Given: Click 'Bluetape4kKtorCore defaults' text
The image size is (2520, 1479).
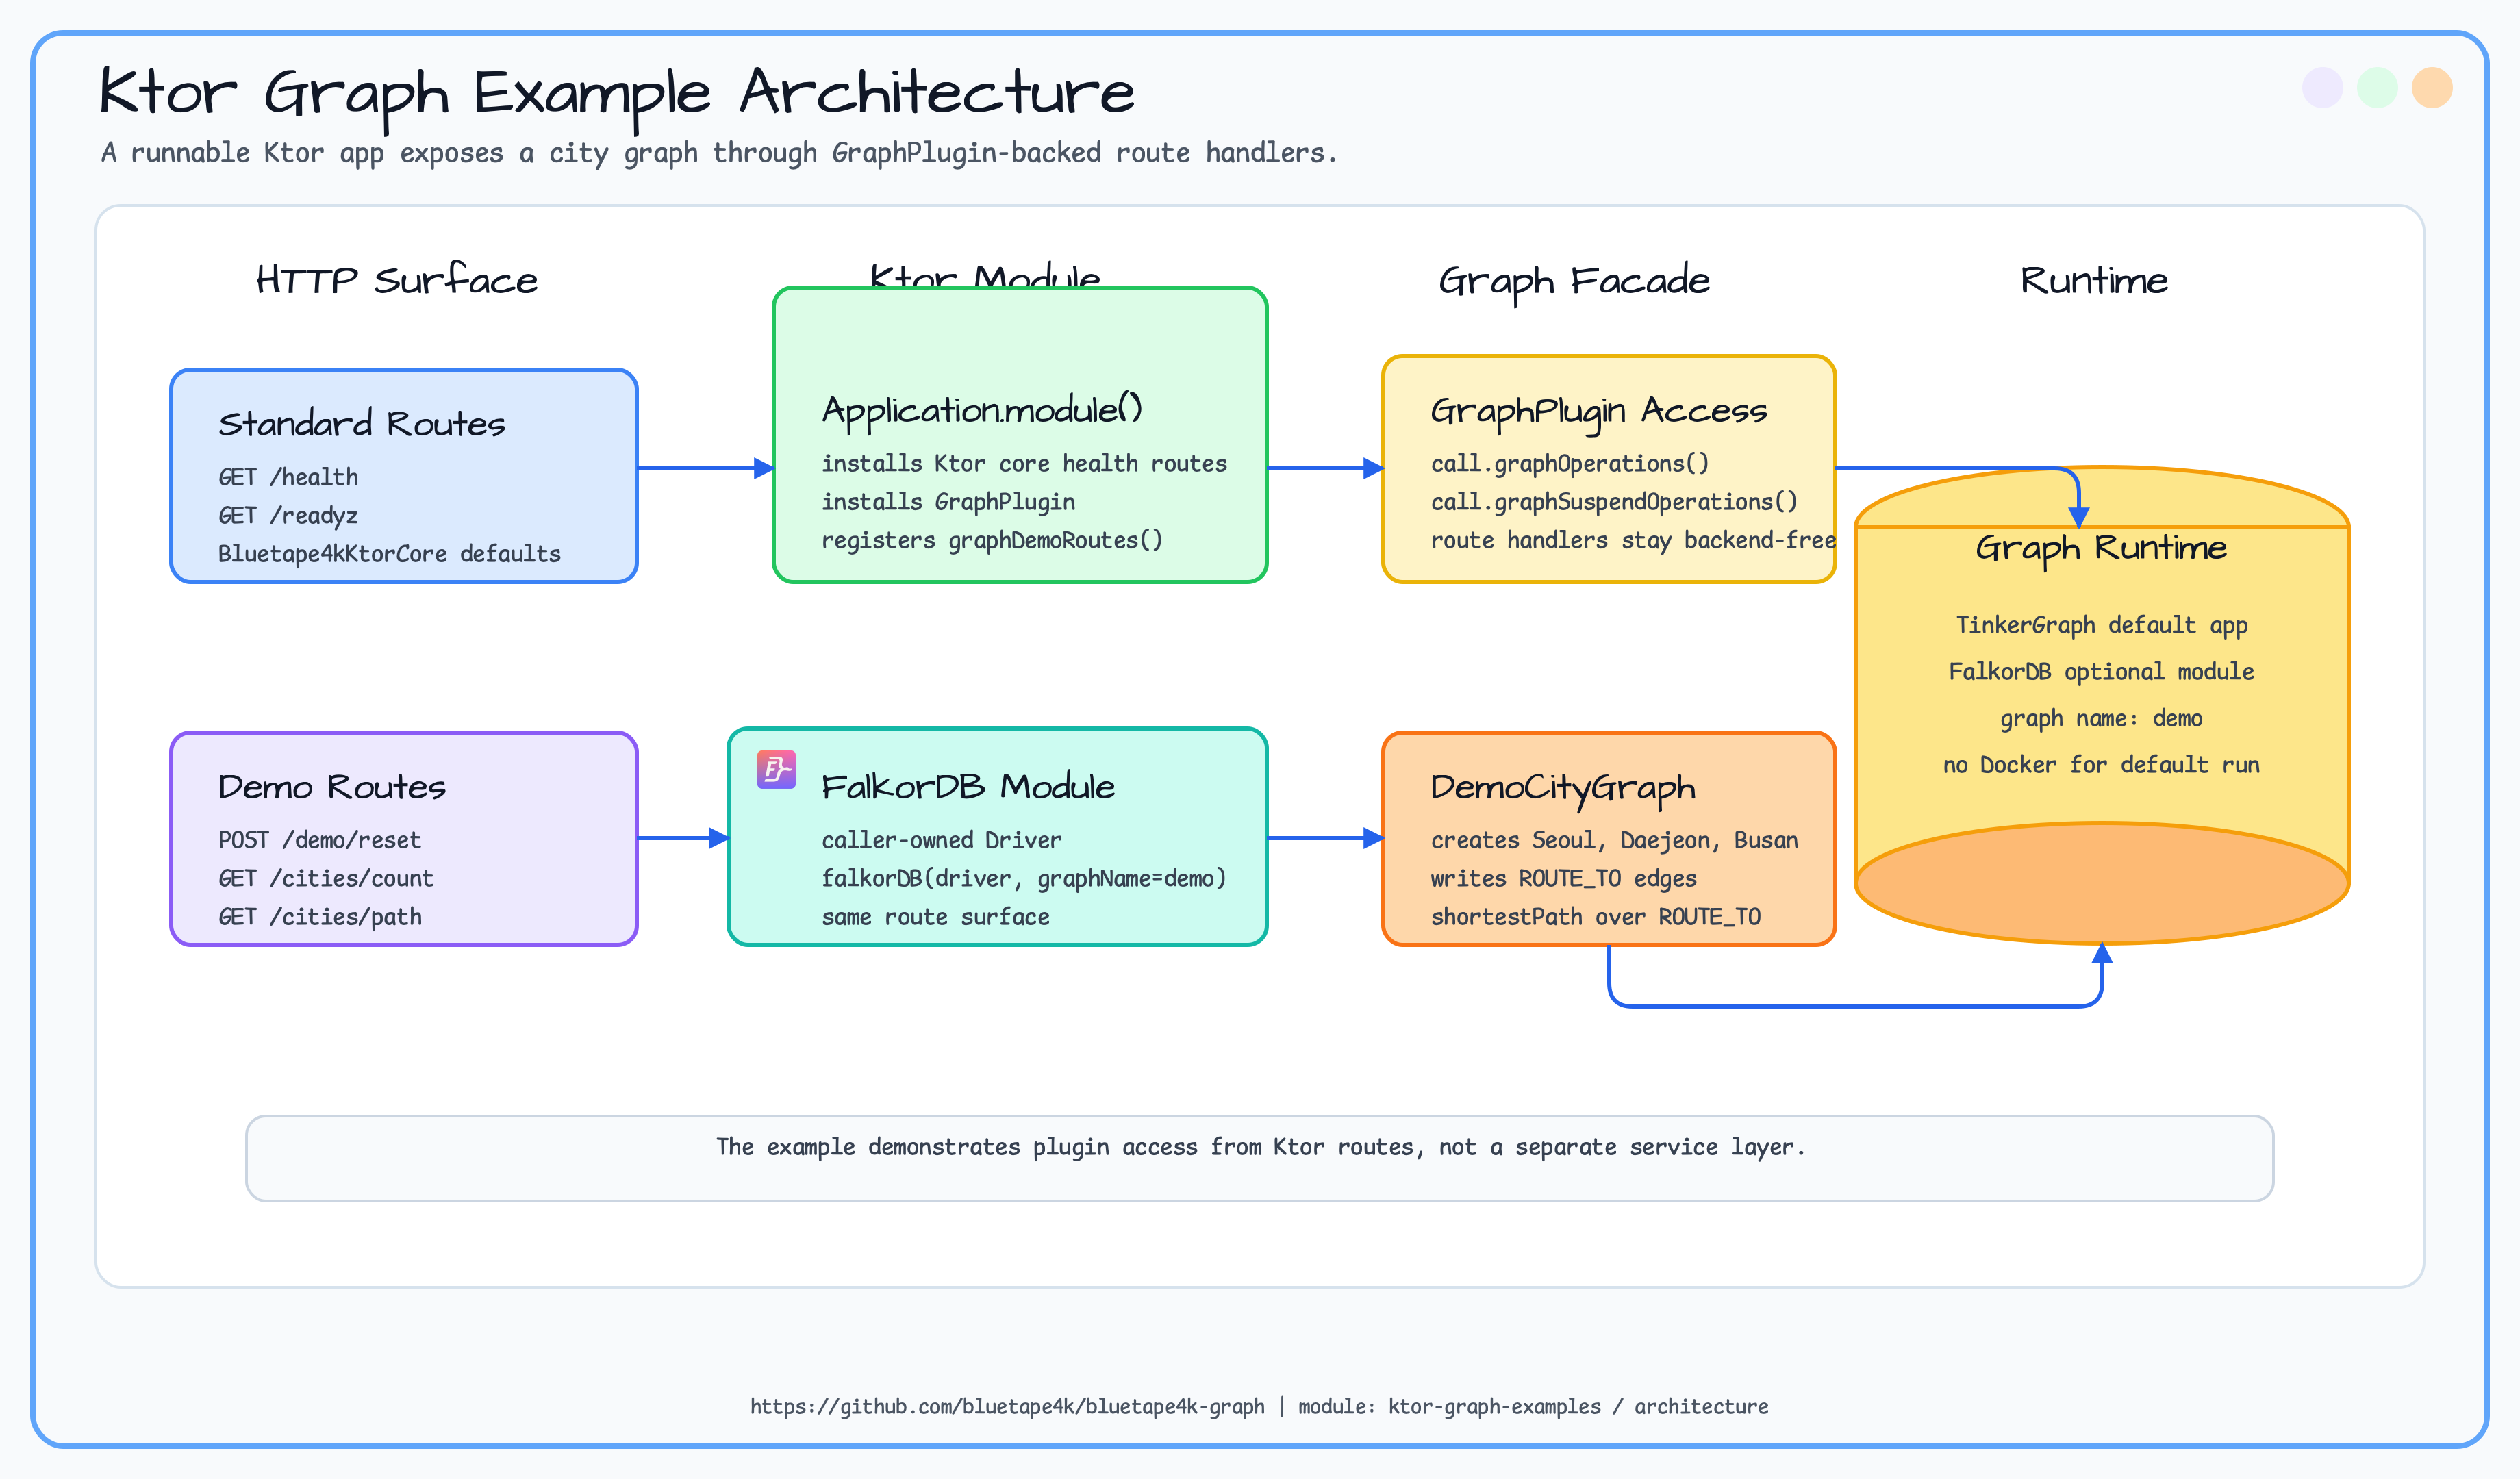Looking at the screenshot, I should click(x=389, y=553).
